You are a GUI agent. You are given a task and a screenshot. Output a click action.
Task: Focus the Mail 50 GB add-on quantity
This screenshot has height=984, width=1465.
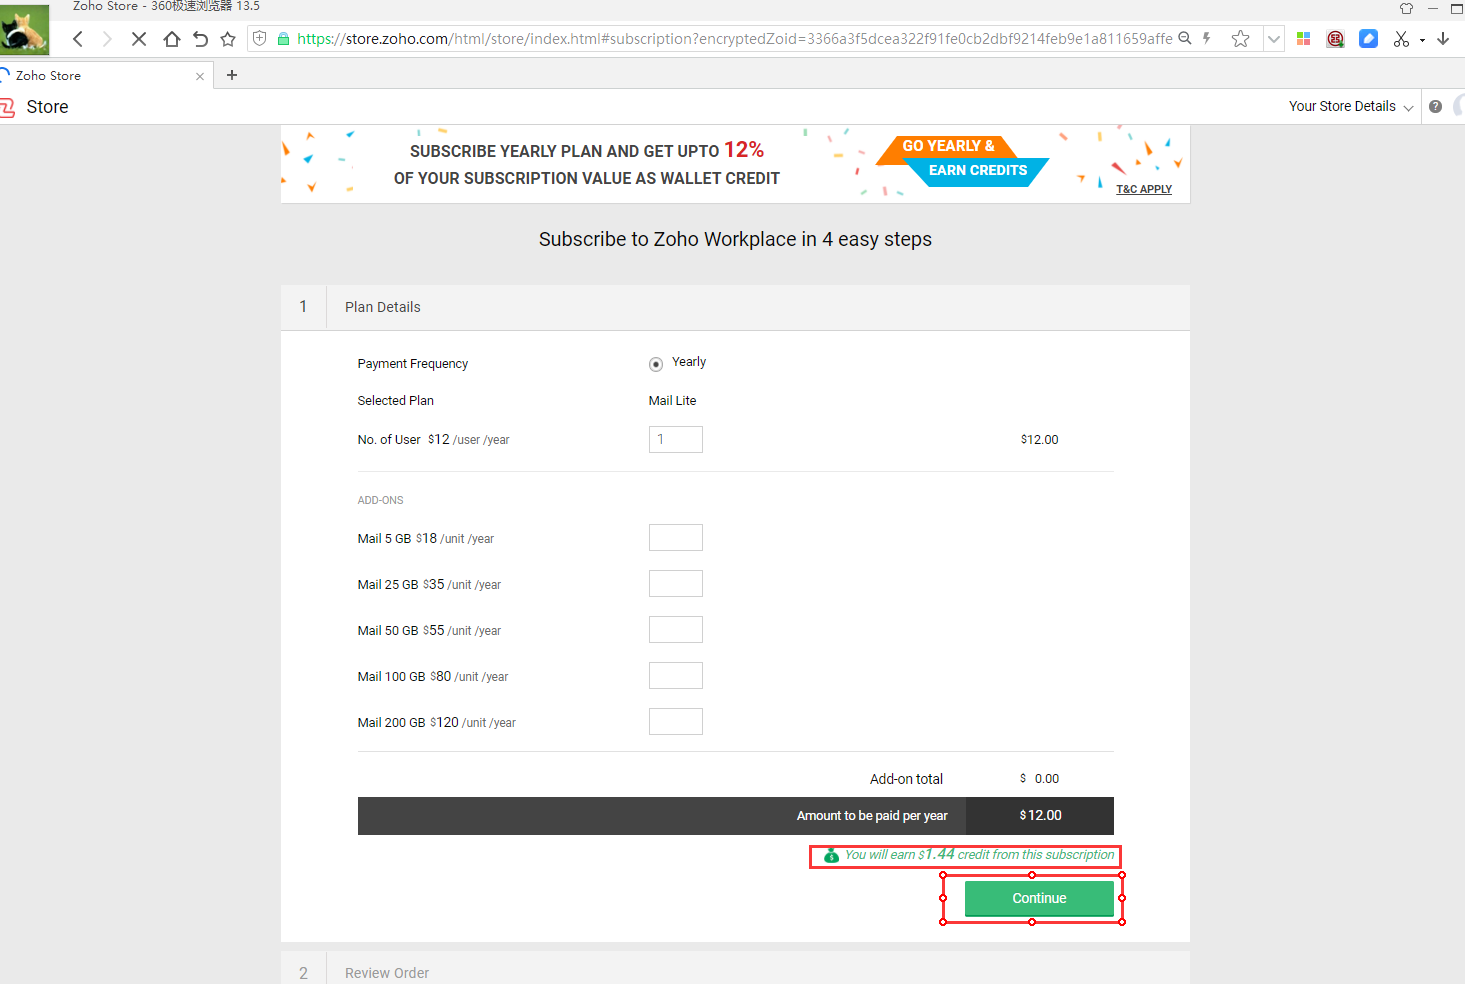pos(676,629)
